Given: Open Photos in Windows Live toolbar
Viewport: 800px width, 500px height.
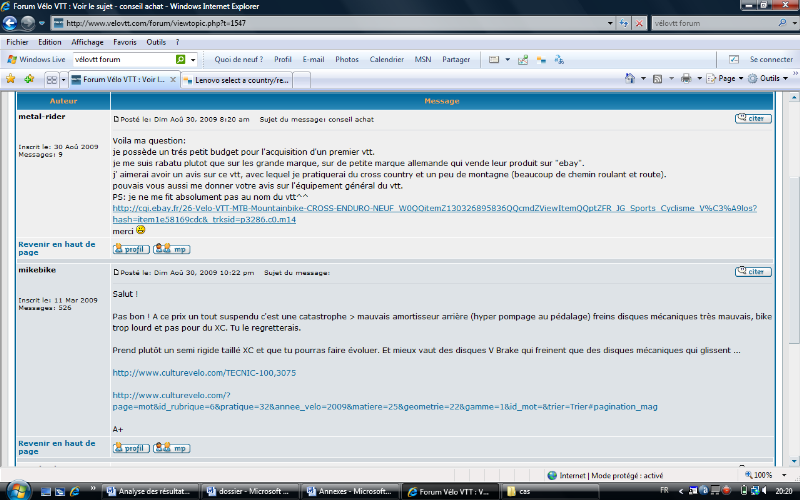Looking at the screenshot, I should 347,60.
